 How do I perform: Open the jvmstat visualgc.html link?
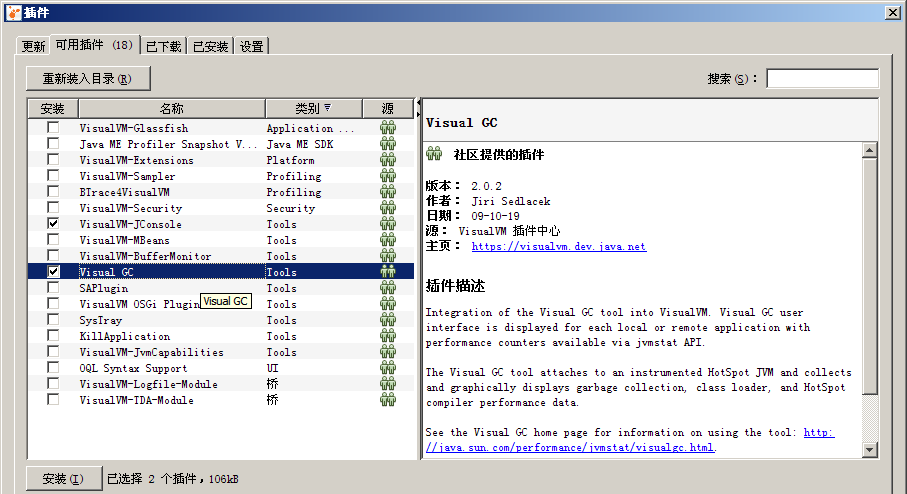[630, 440]
